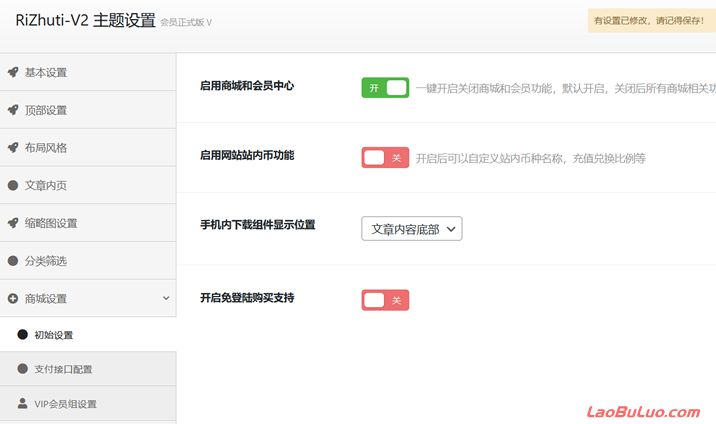Screen dimensions: 716x424
Task: Click the circle icon beside 文章内页
Action: 13,185
